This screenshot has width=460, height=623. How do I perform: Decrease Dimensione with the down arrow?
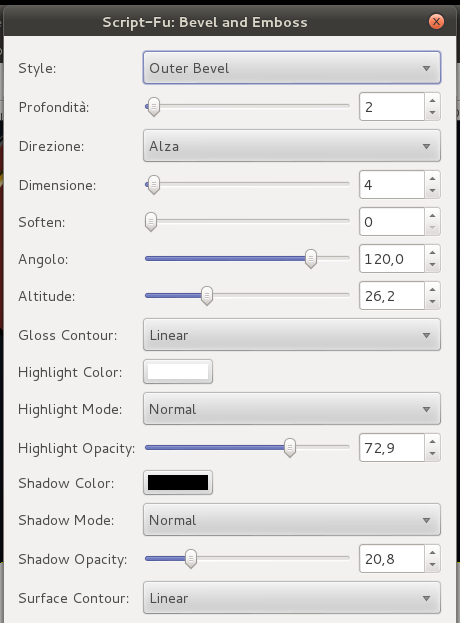click(x=433, y=192)
